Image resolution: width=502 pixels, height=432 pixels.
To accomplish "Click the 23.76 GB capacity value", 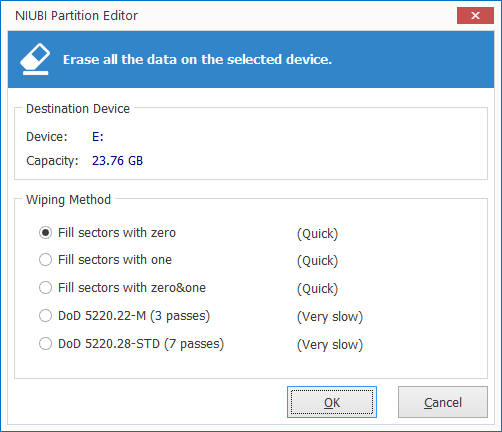I will point(117,161).
